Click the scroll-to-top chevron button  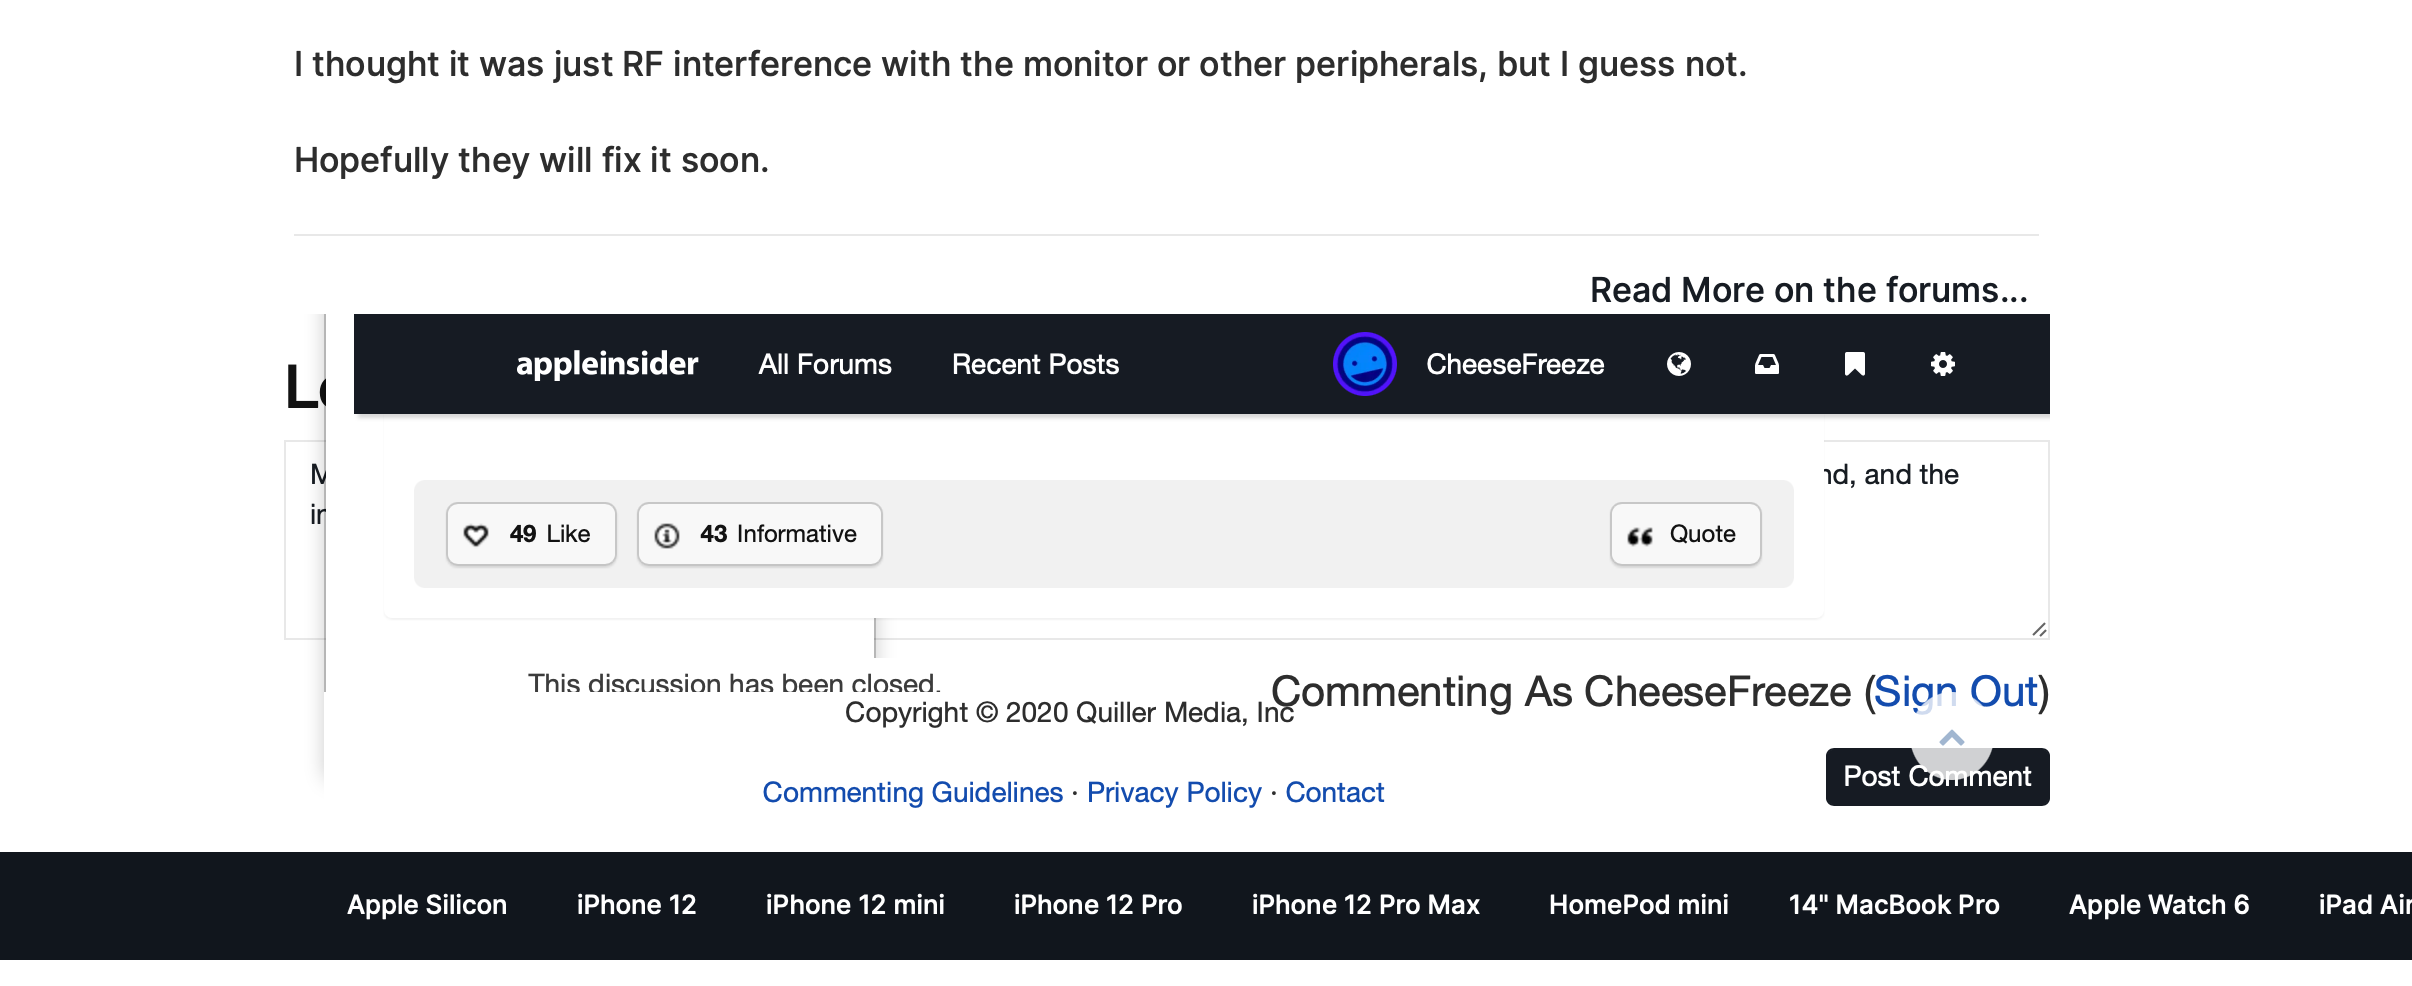click(x=1951, y=738)
